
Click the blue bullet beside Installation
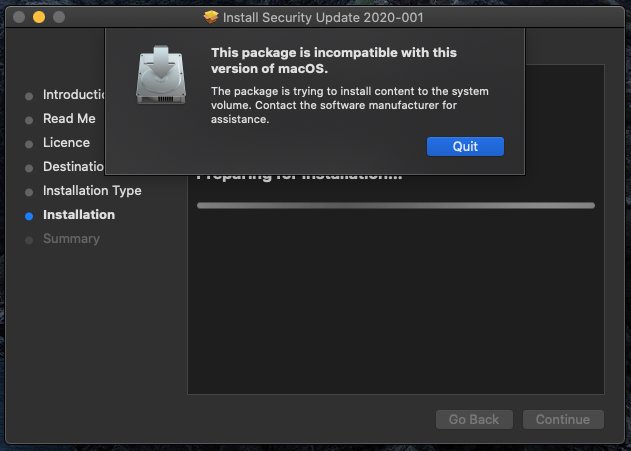coord(29,215)
